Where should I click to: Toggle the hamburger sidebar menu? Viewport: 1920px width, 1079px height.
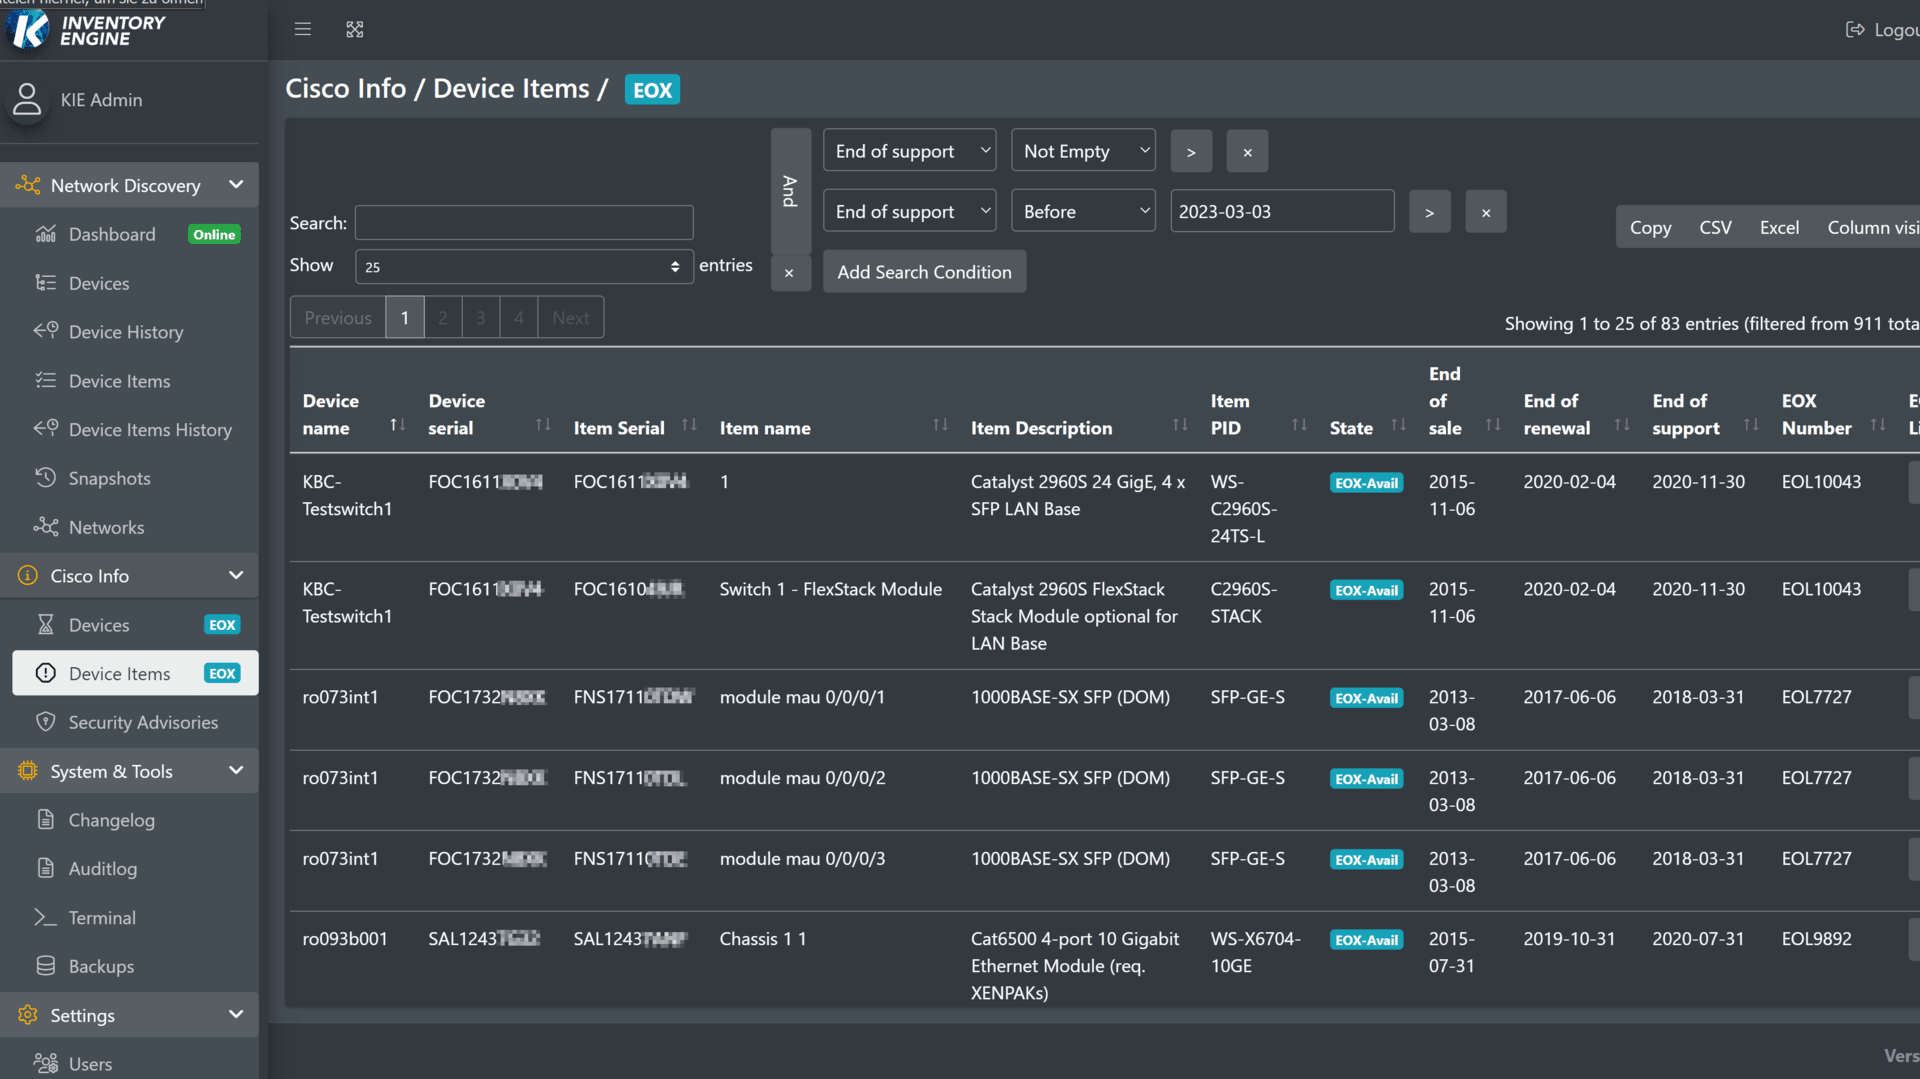coord(303,29)
